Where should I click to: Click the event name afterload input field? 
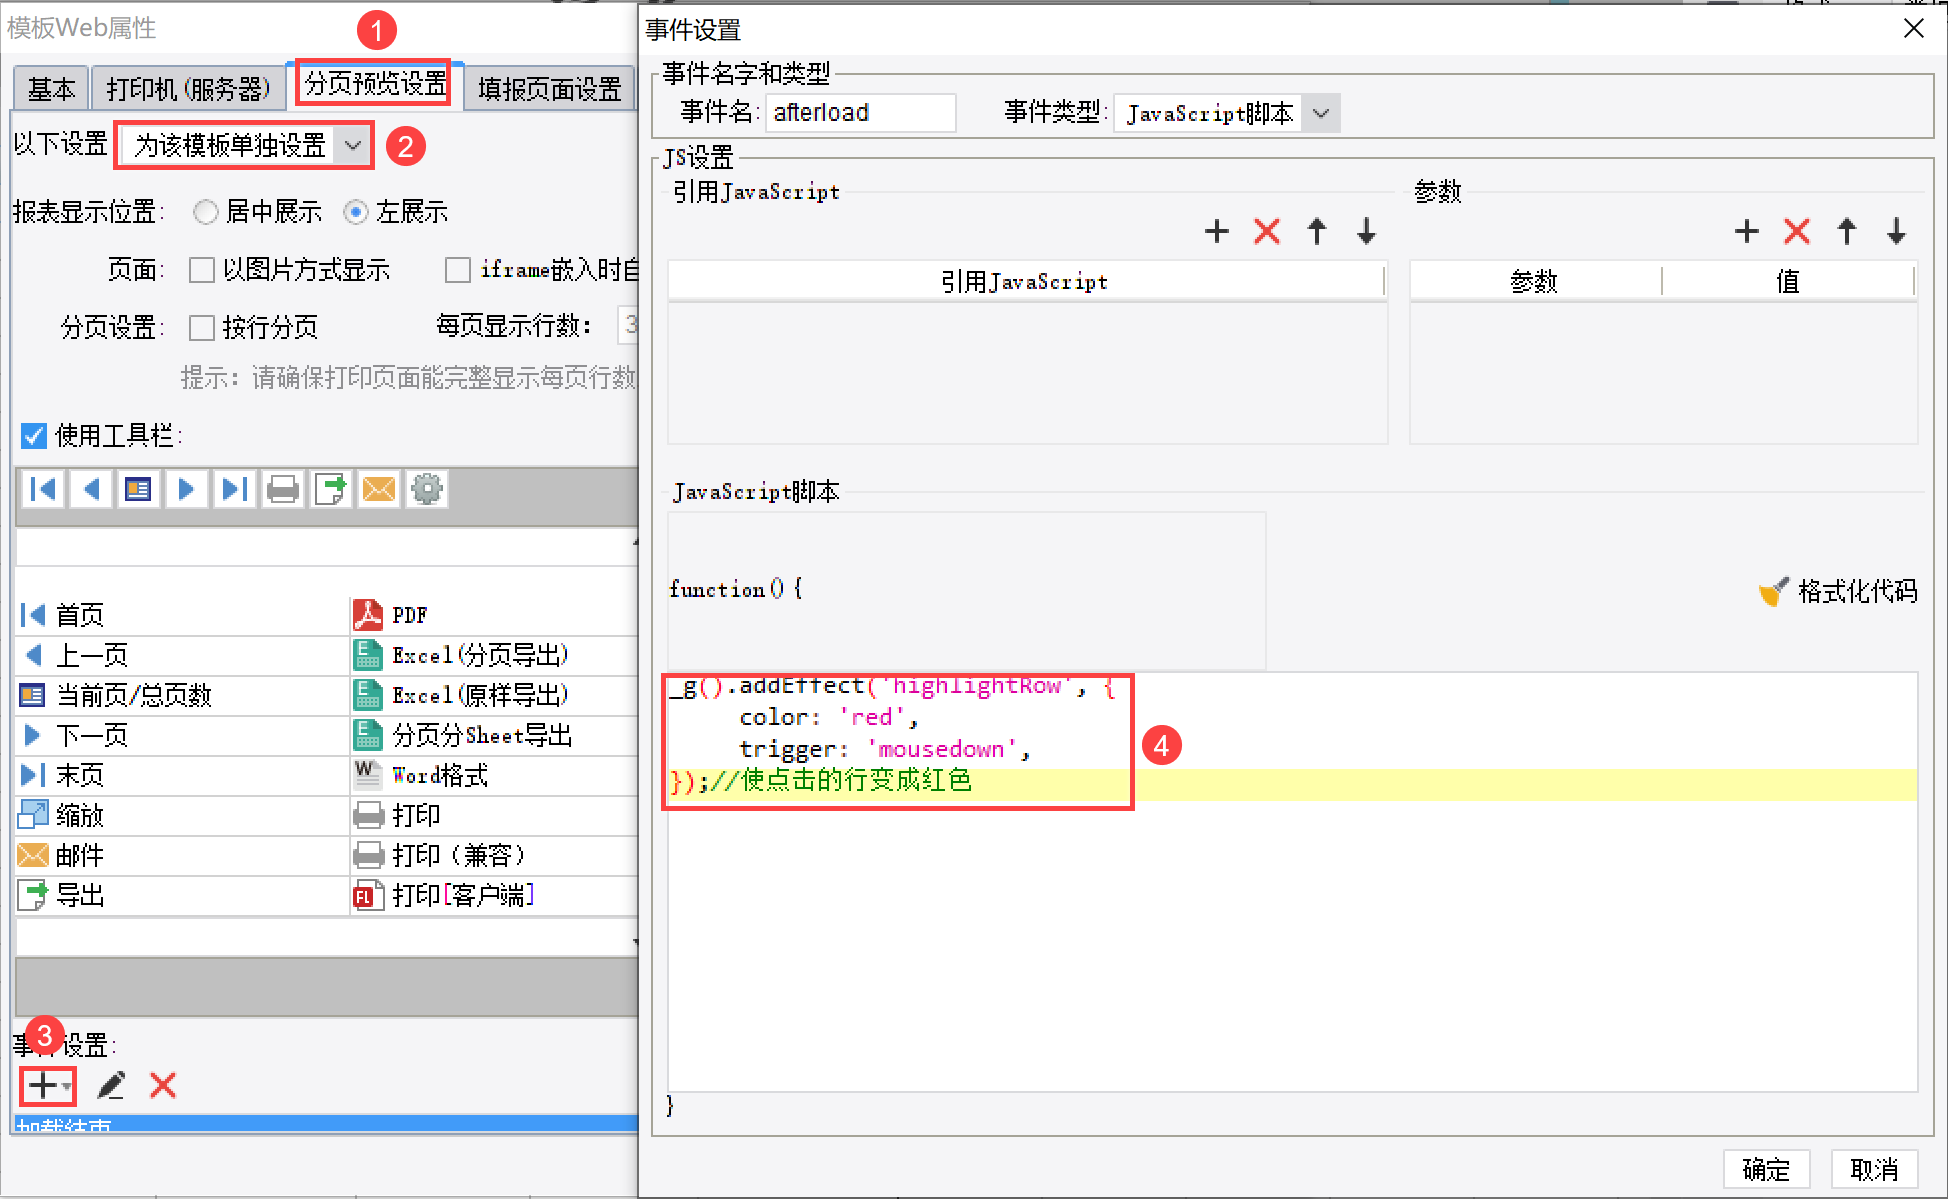point(860,113)
